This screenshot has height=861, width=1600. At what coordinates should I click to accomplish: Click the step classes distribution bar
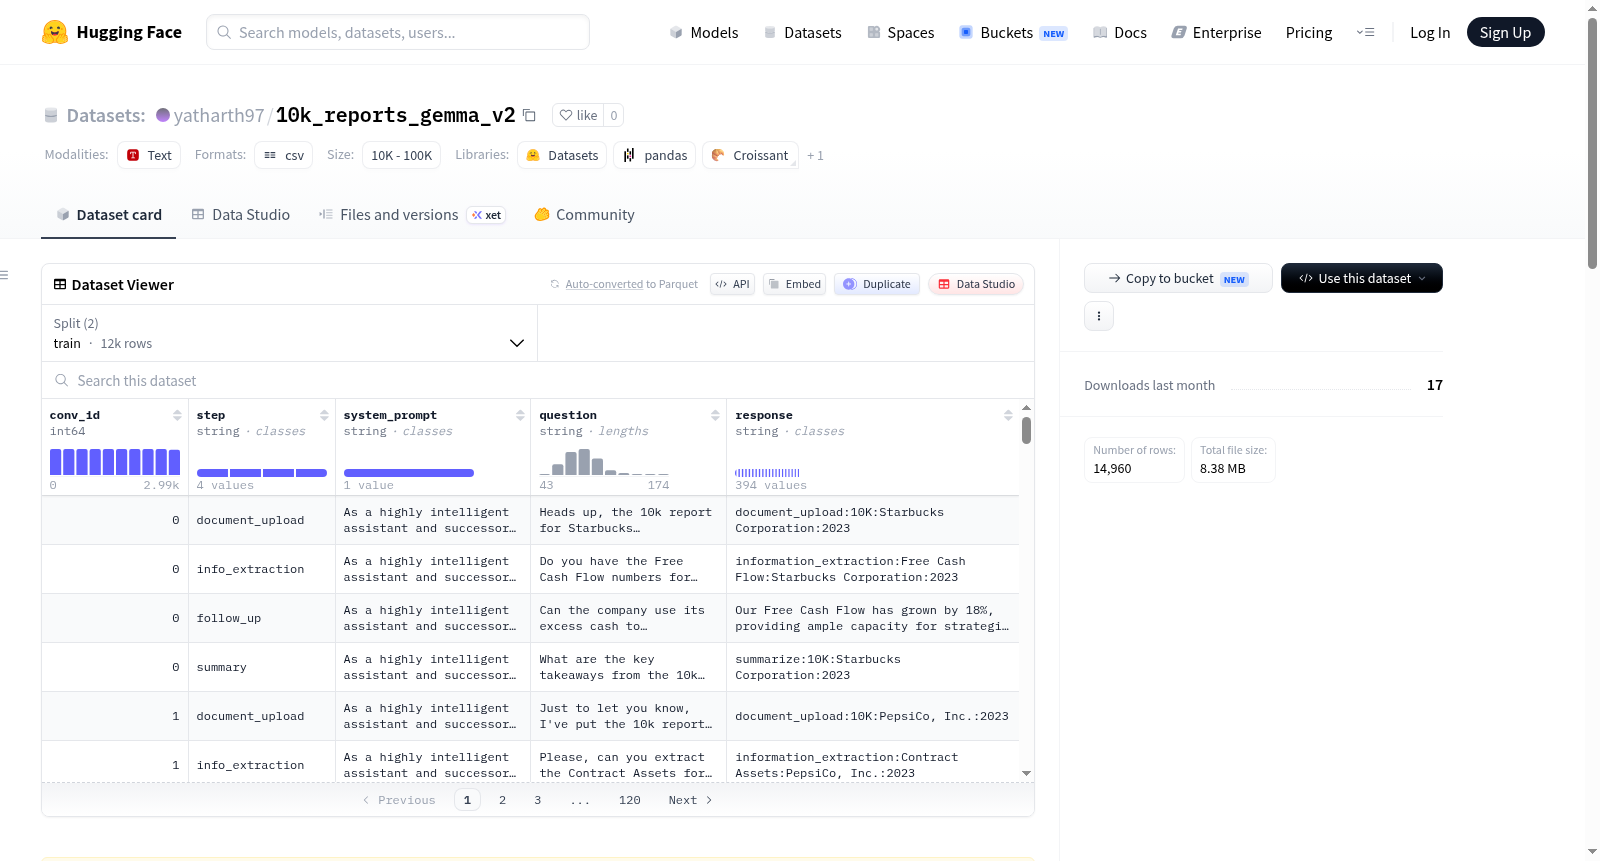[262, 473]
